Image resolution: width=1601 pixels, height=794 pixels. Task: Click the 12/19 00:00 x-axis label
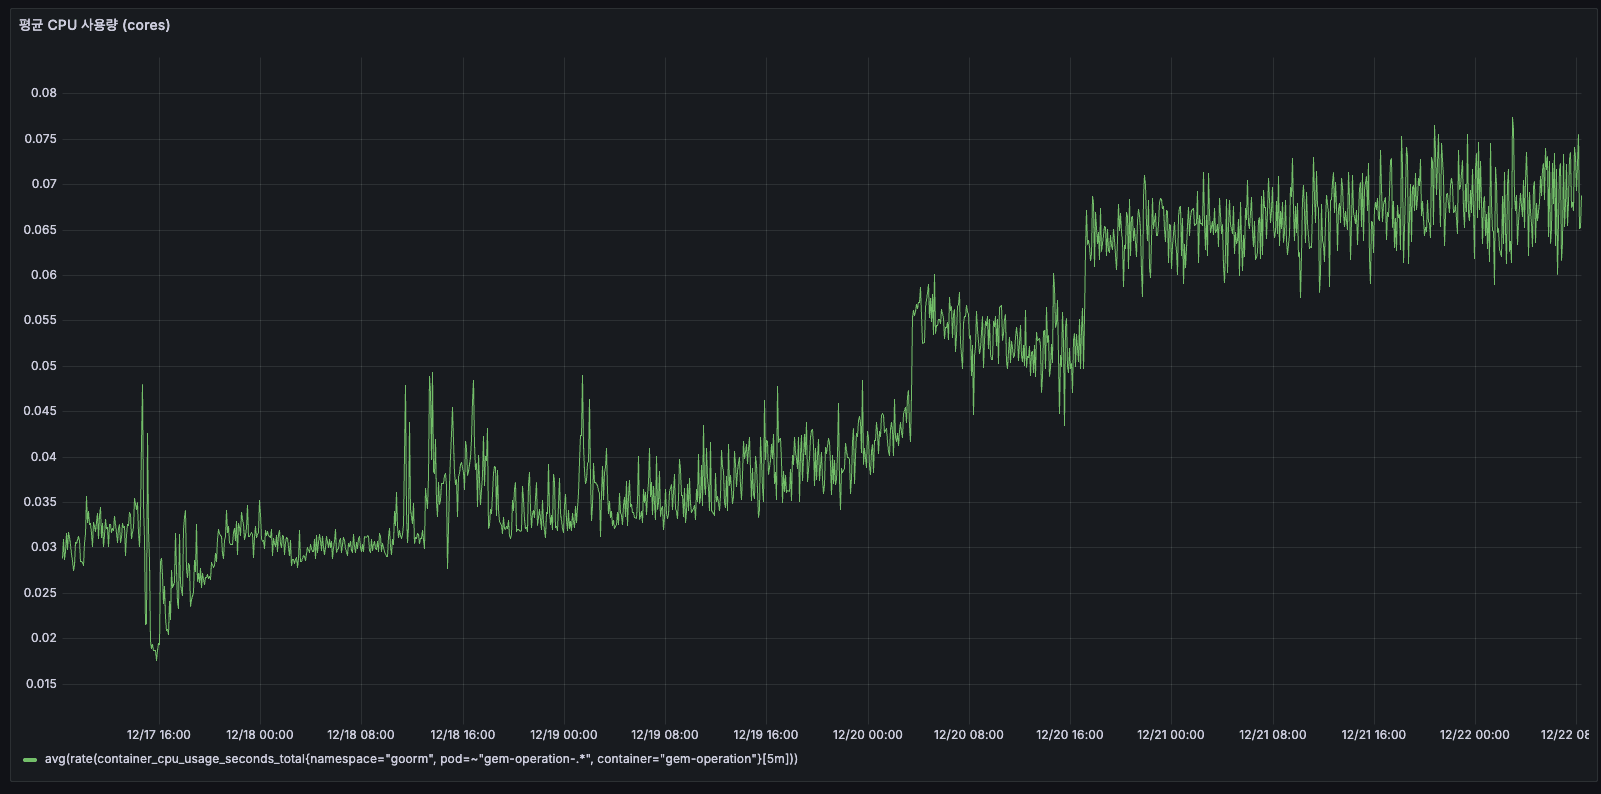[564, 735]
